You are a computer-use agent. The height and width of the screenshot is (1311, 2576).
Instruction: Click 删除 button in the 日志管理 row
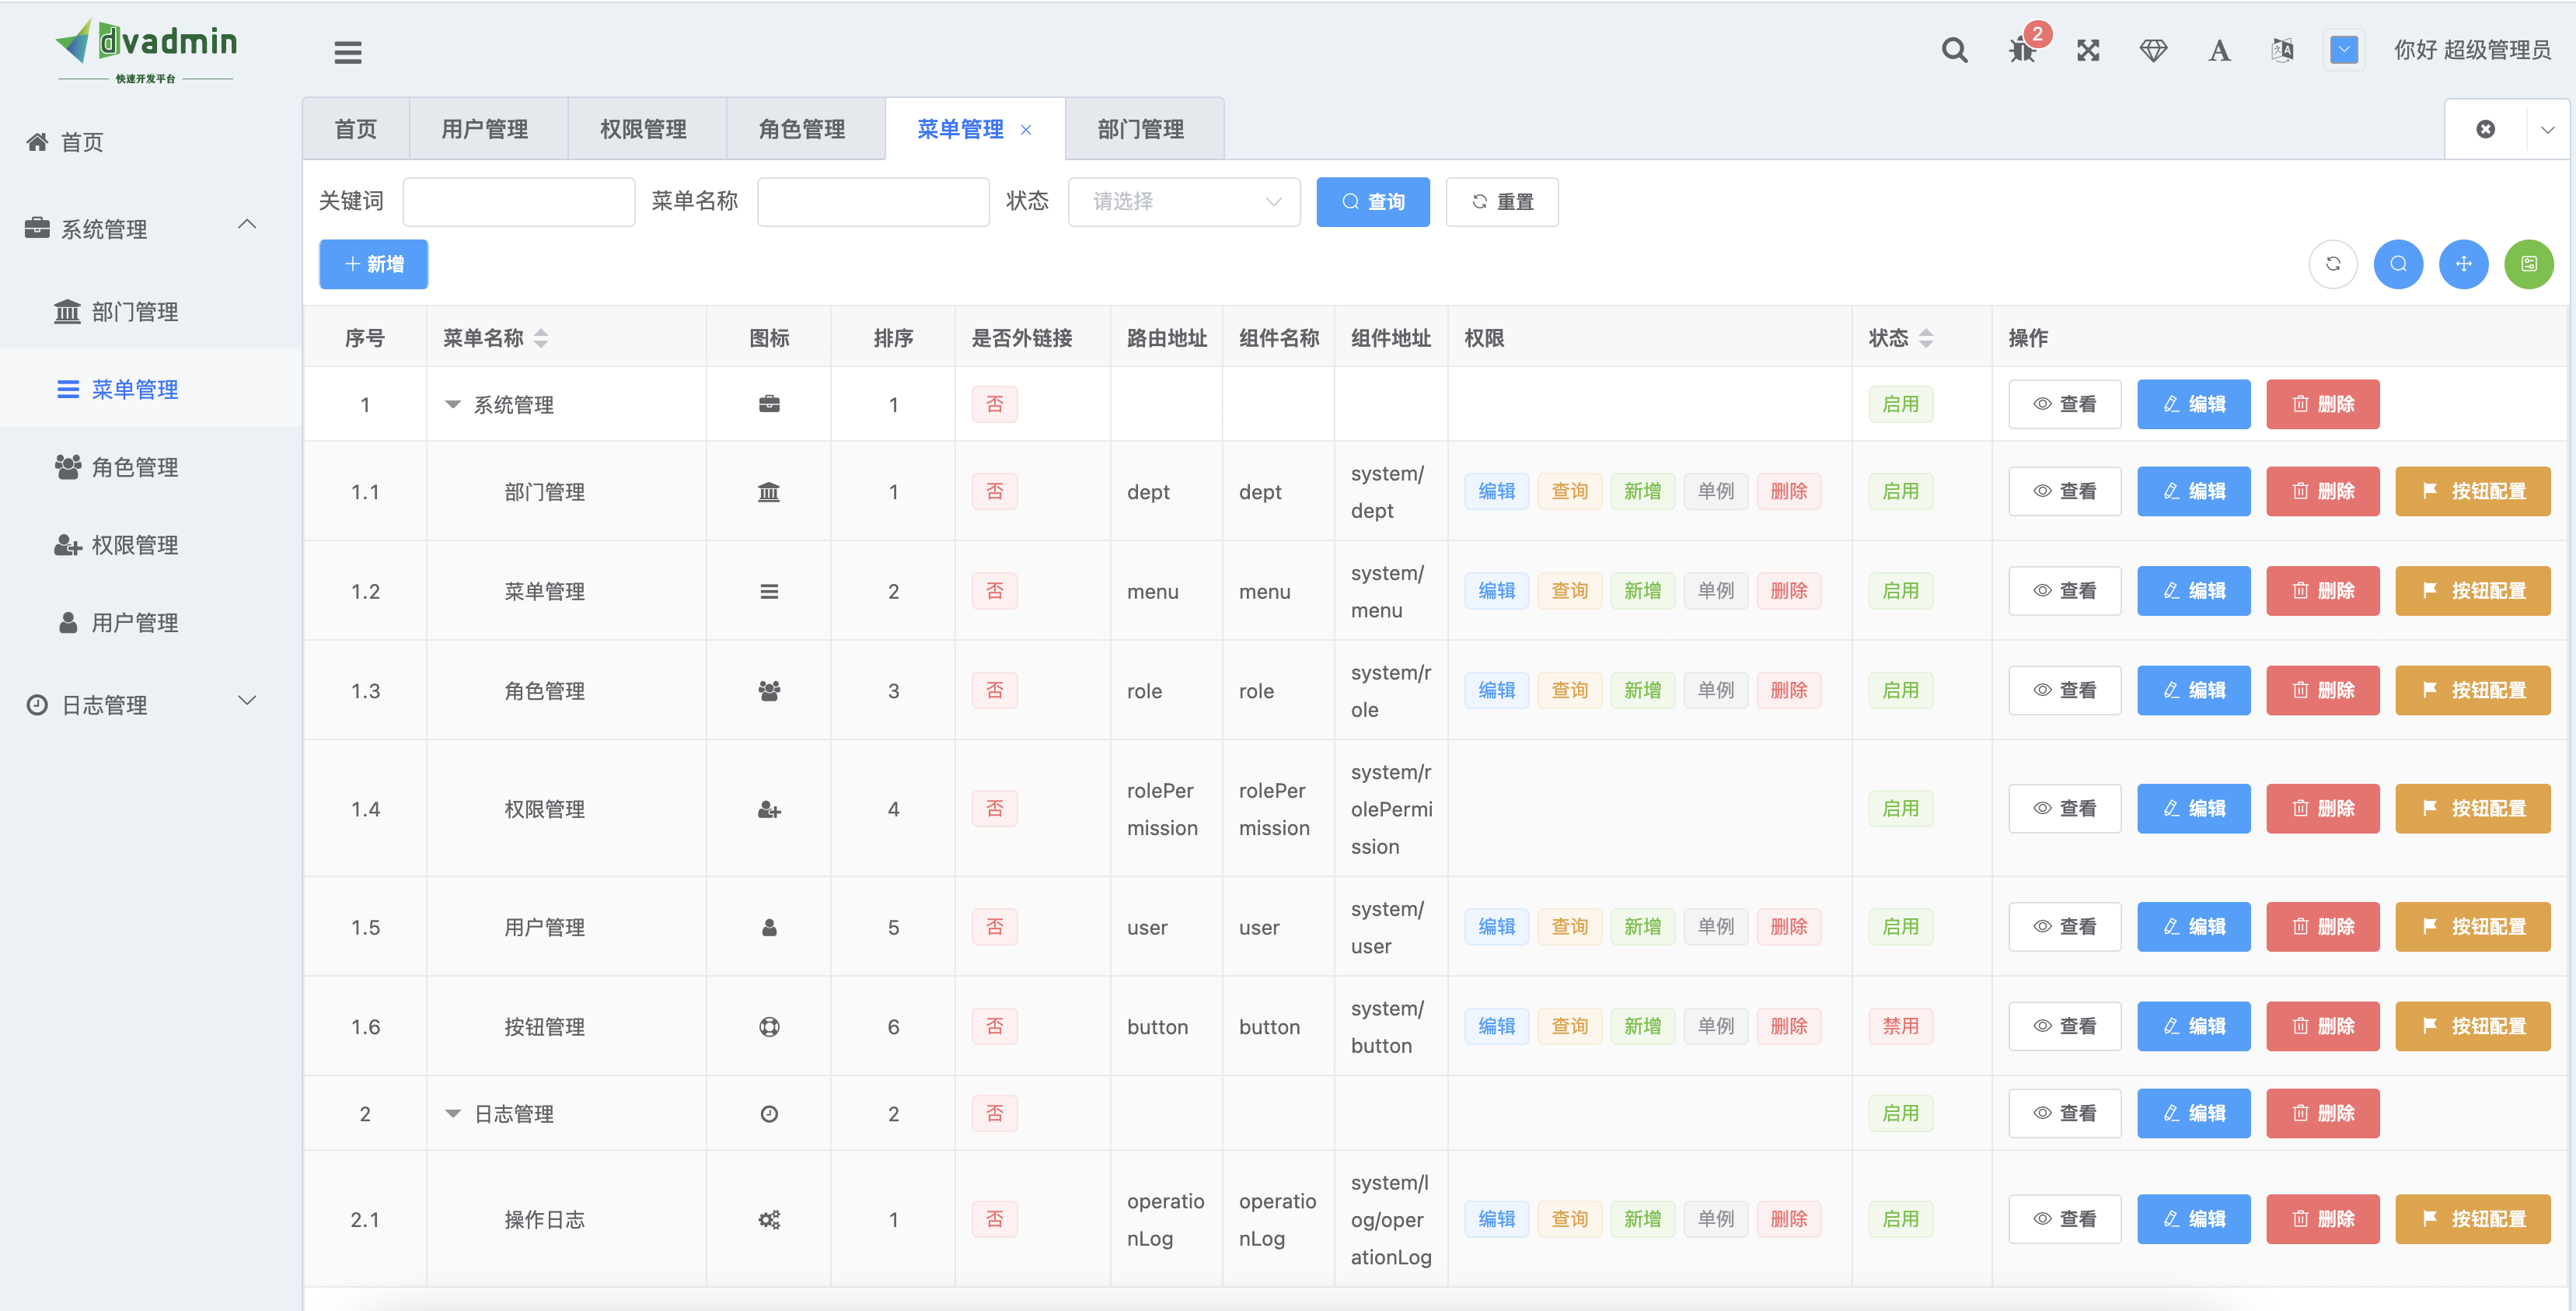[x=2323, y=1113]
